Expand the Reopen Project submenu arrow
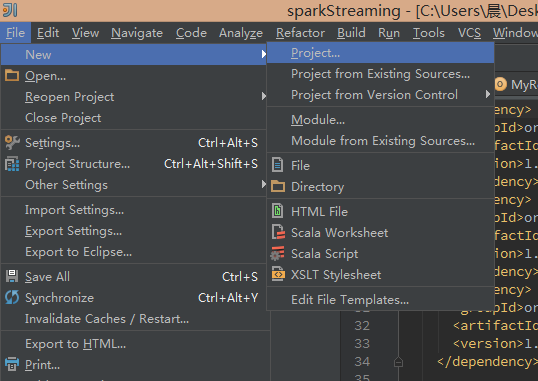538x381 pixels. pos(264,96)
